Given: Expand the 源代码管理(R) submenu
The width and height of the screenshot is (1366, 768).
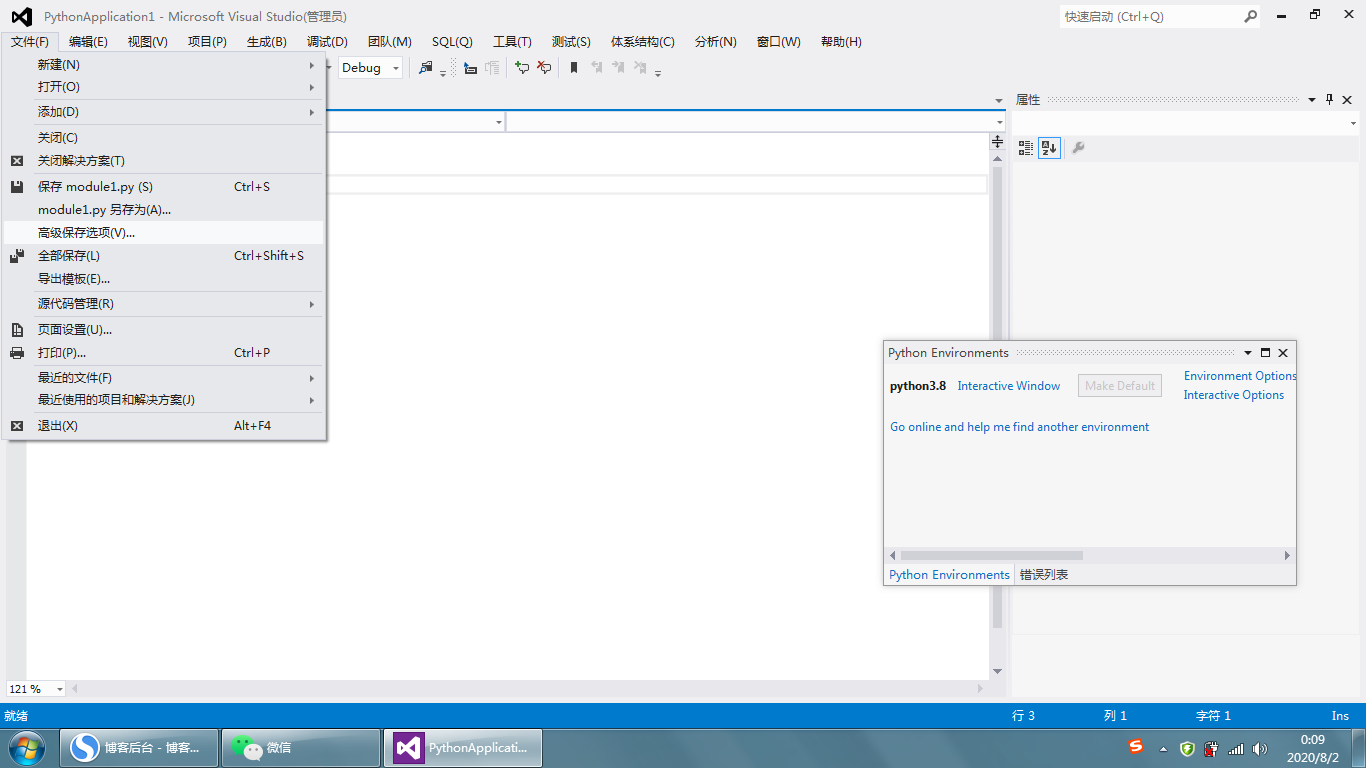Looking at the screenshot, I should (164, 304).
